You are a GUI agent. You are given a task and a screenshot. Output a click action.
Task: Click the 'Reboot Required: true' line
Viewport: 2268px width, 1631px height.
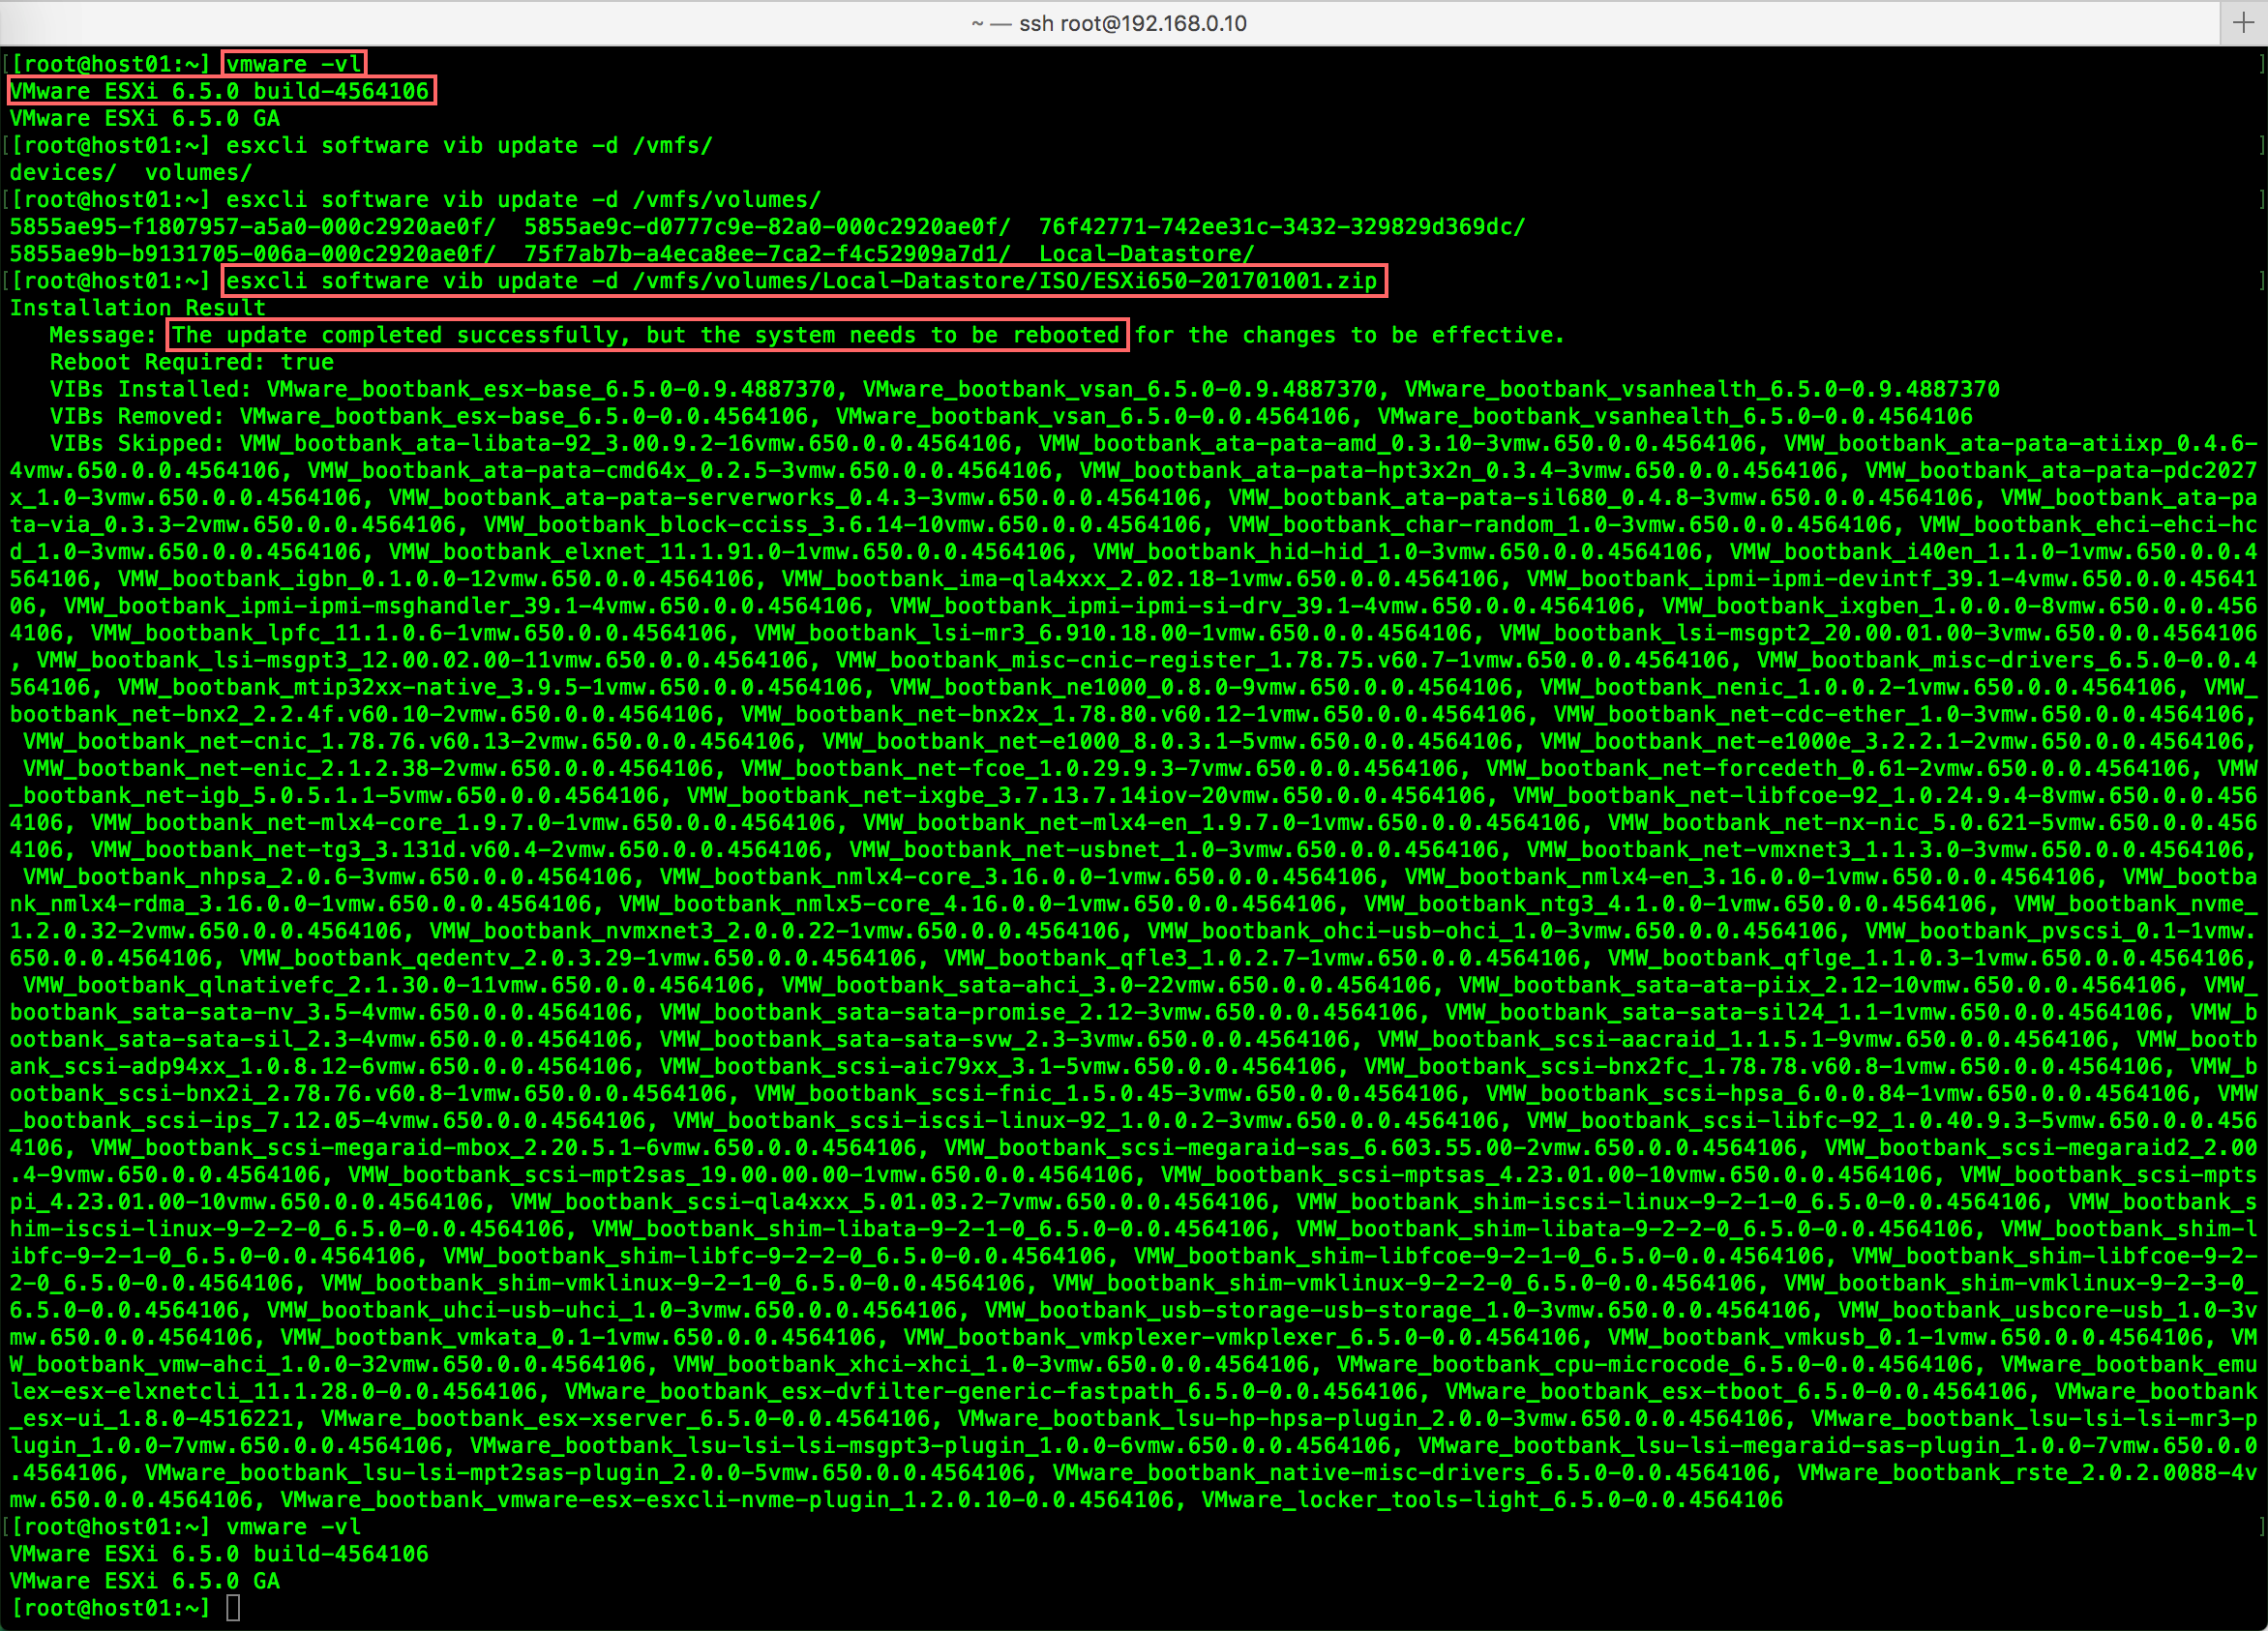192,362
